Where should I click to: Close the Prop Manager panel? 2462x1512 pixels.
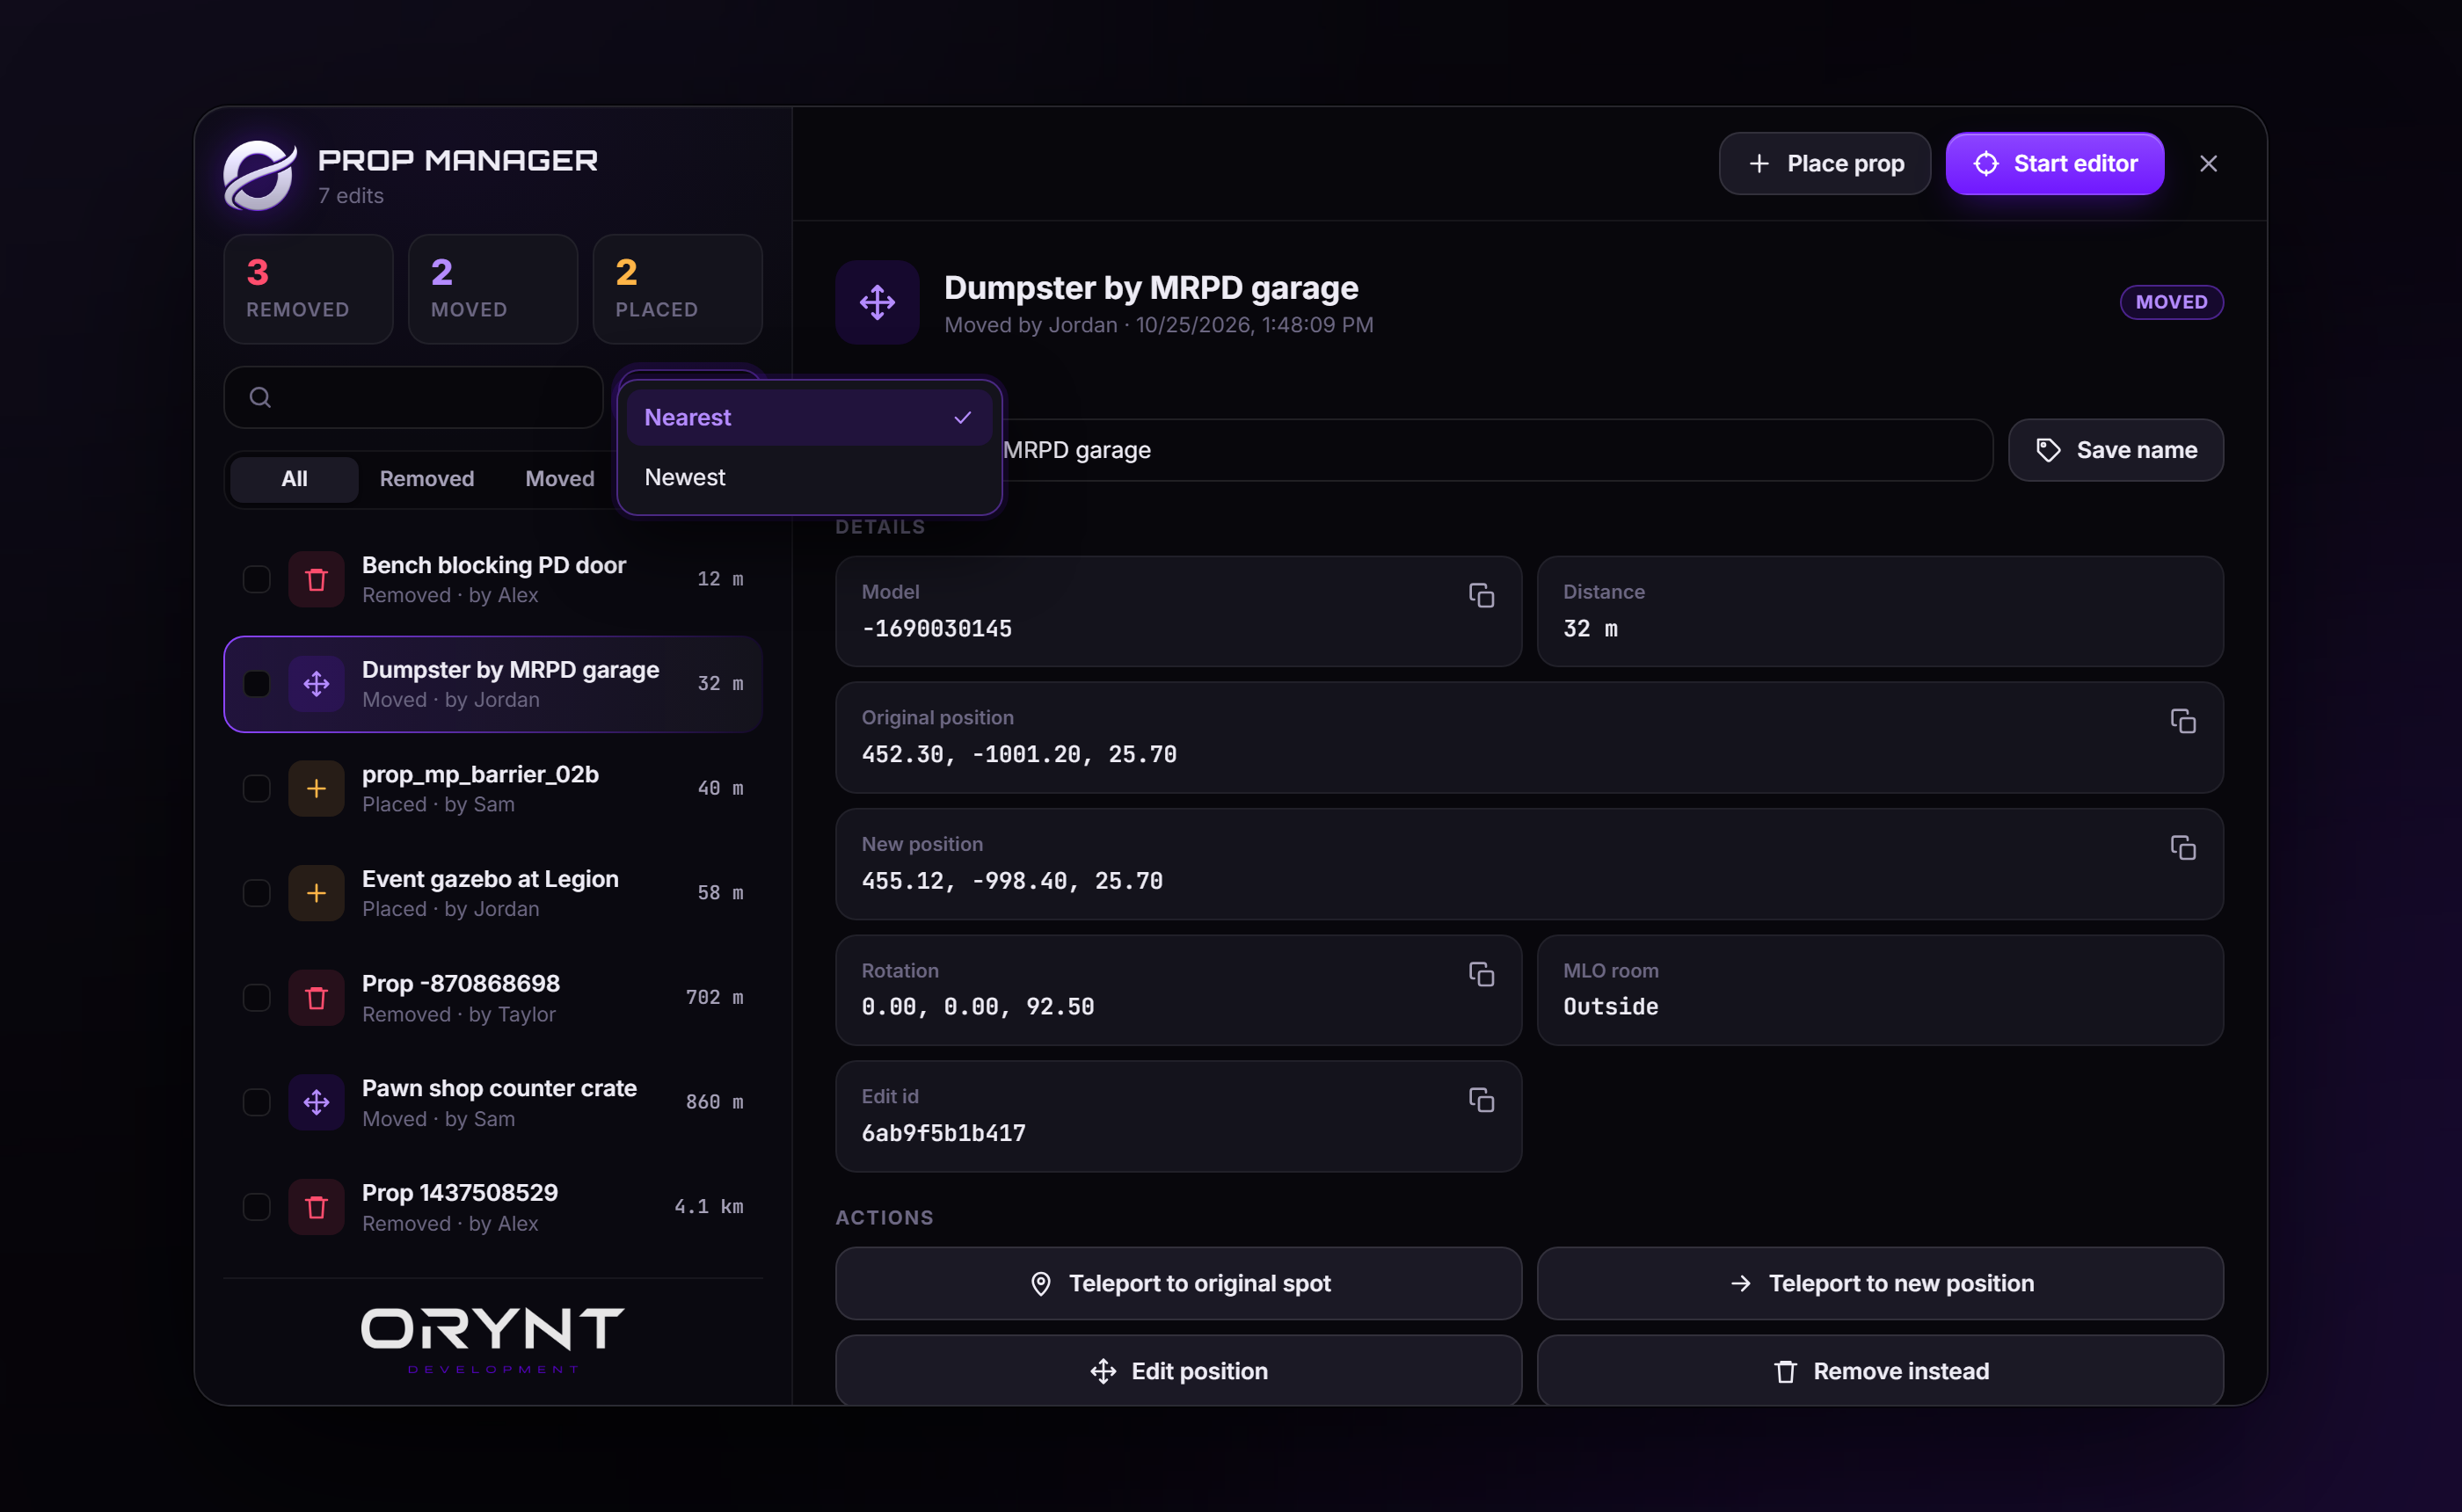[2208, 164]
